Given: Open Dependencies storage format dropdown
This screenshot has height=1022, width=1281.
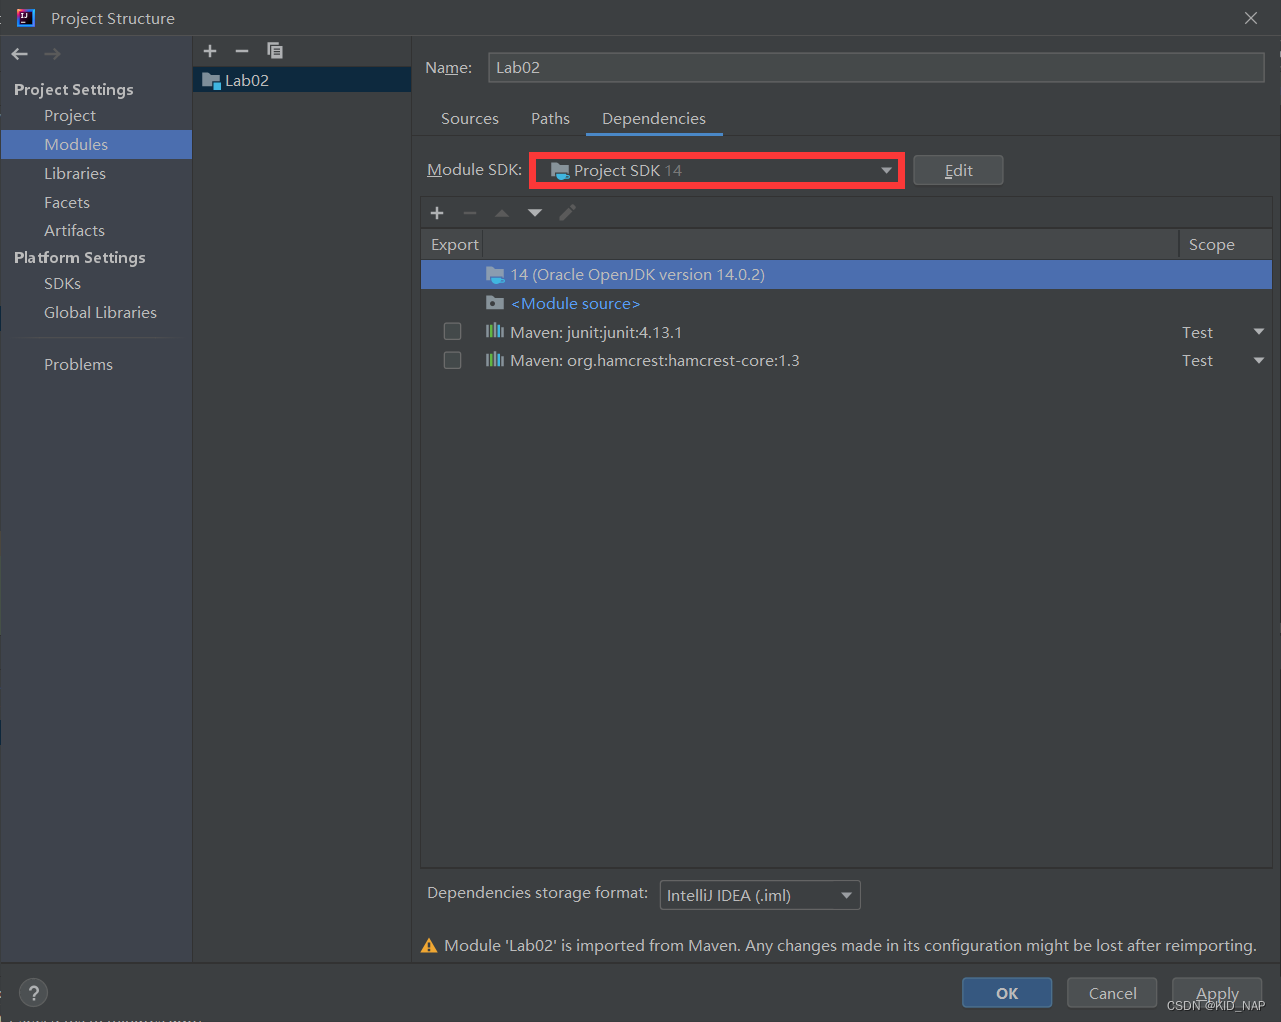Looking at the screenshot, I should (845, 895).
